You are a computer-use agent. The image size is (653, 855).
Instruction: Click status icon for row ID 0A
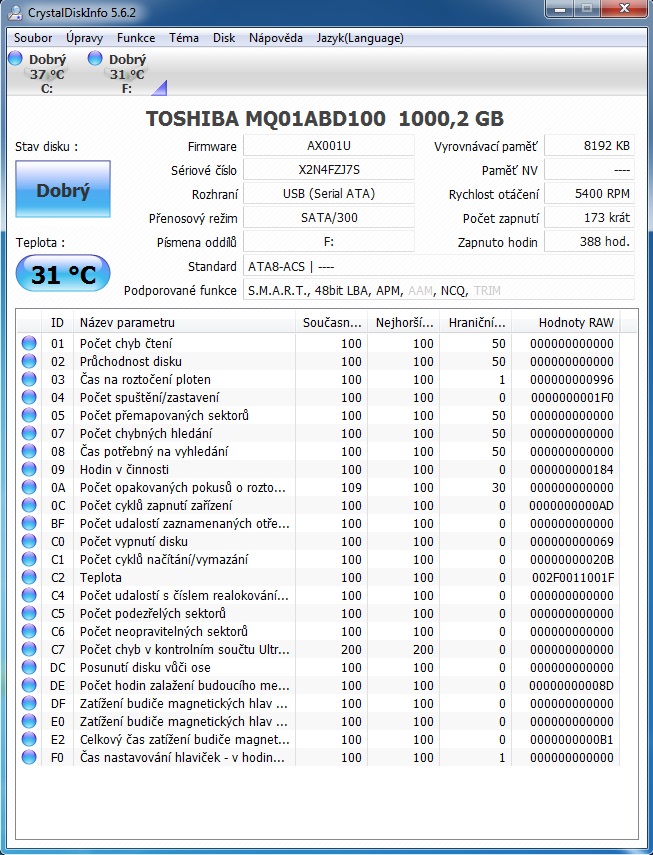pyautogui.click(x=29, y=487)
